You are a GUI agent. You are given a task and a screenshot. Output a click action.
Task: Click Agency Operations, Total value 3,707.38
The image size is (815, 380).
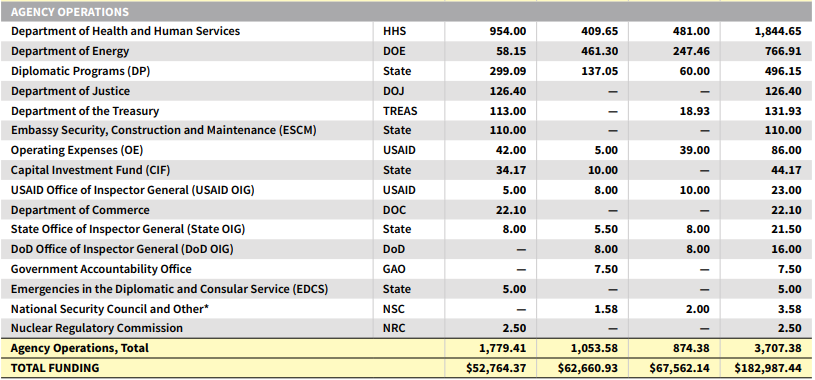(778, 348)
